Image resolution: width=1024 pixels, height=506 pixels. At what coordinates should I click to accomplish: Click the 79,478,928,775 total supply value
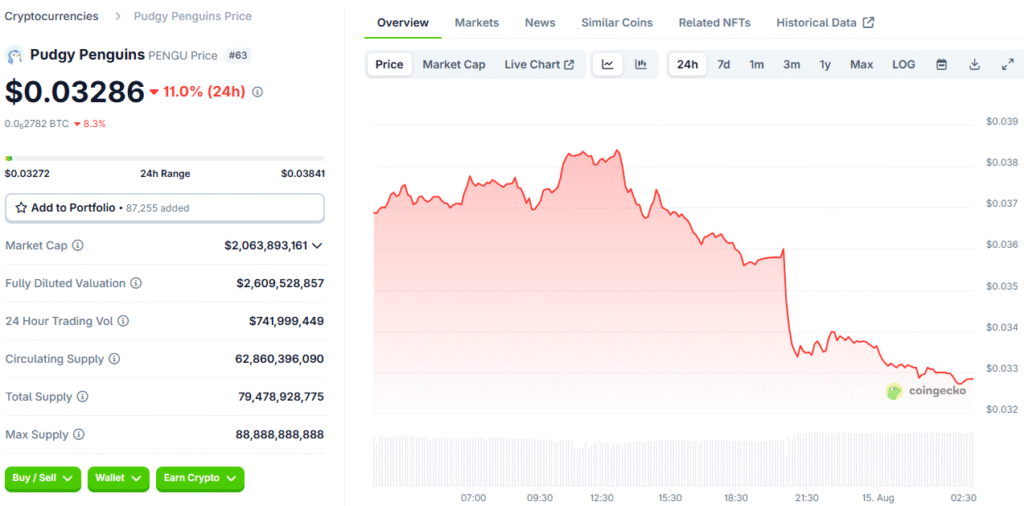[x=281, y=396]
